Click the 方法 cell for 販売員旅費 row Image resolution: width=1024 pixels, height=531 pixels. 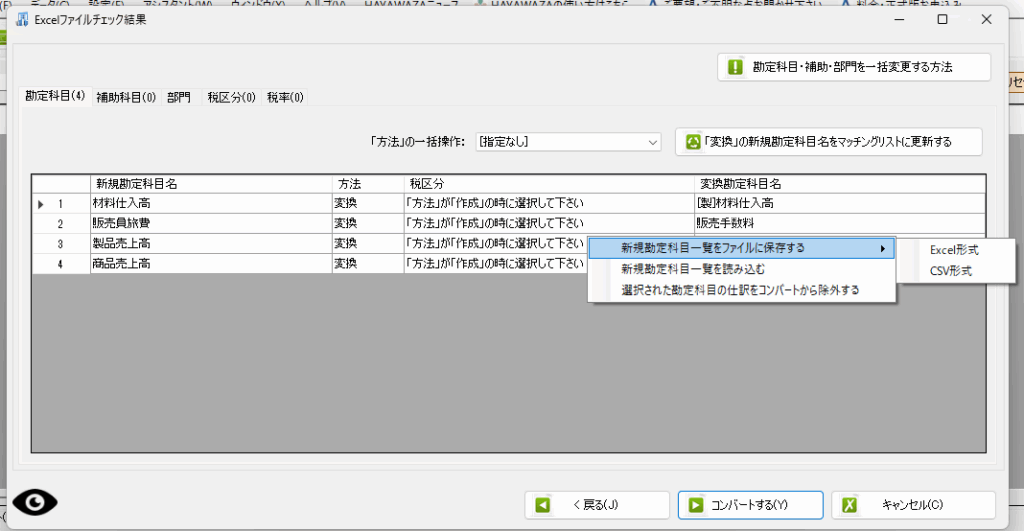point(367,223)
